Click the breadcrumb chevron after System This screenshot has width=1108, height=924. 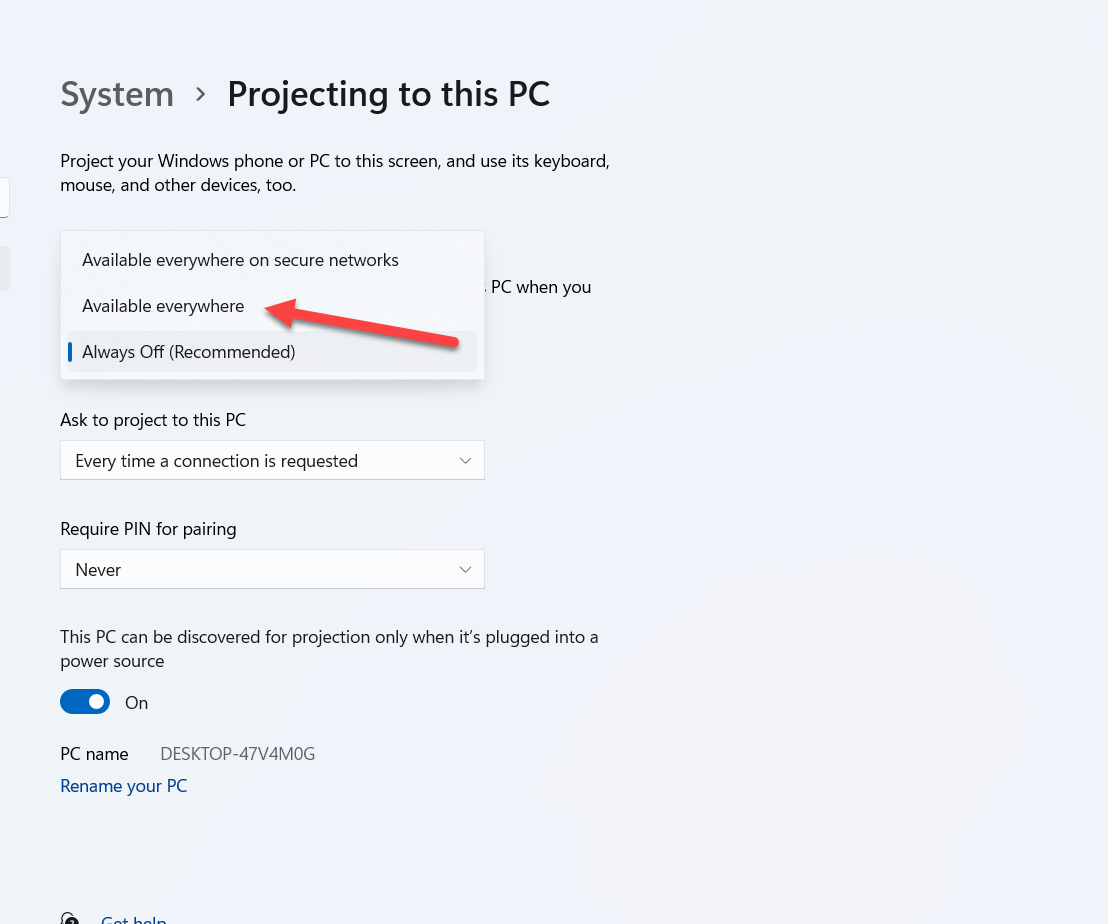click(x=201, y=94)
